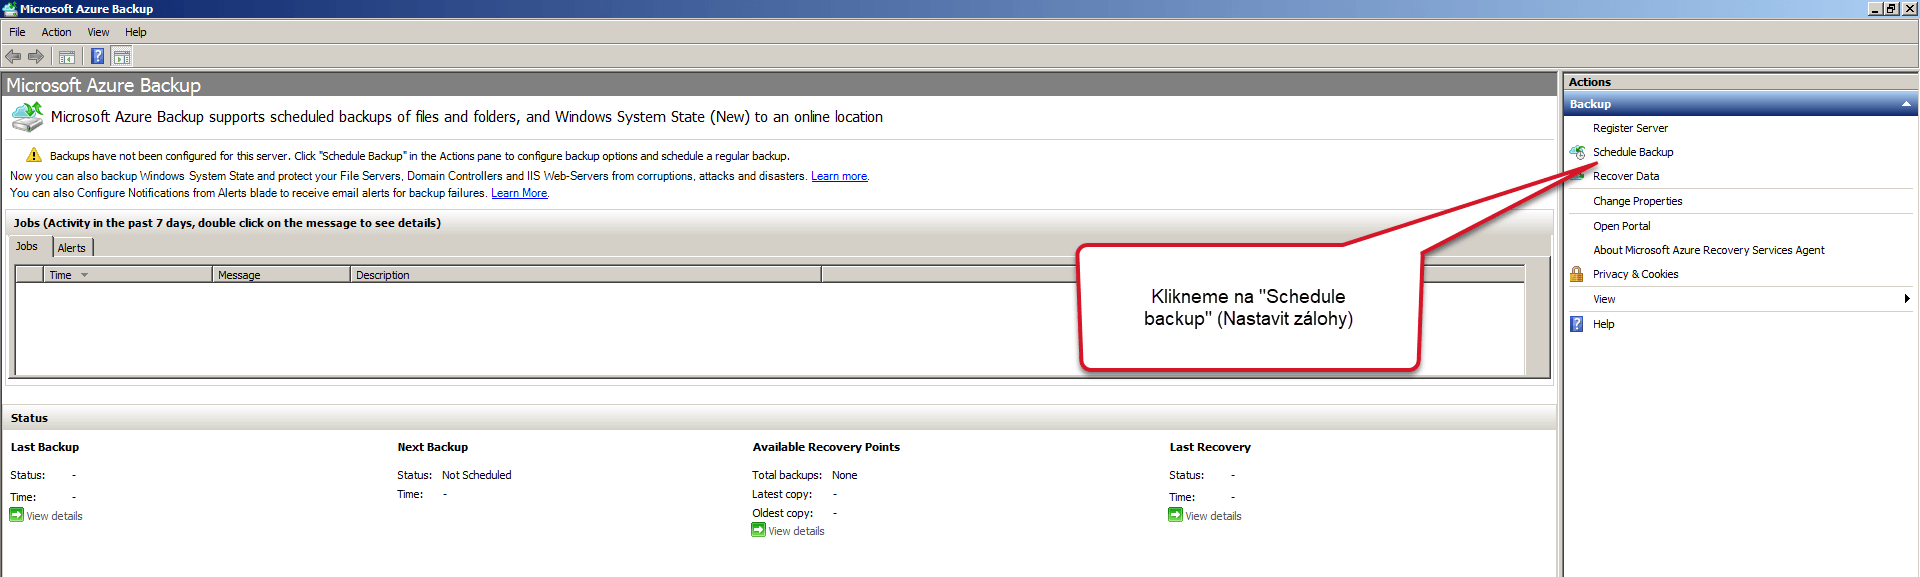Expand the View submenu arrow in Actions

tap(1907, 299)
